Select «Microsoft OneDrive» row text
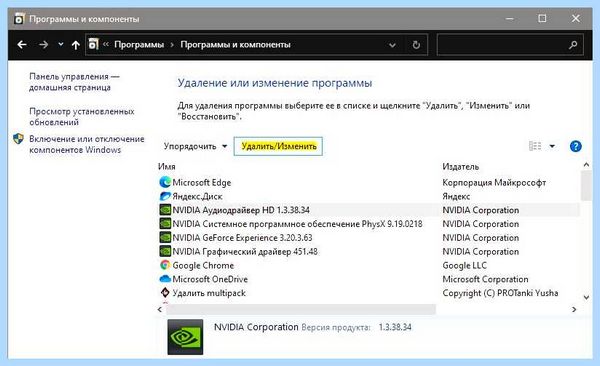This screenshot has width=600, height=366. click(210, 279)
